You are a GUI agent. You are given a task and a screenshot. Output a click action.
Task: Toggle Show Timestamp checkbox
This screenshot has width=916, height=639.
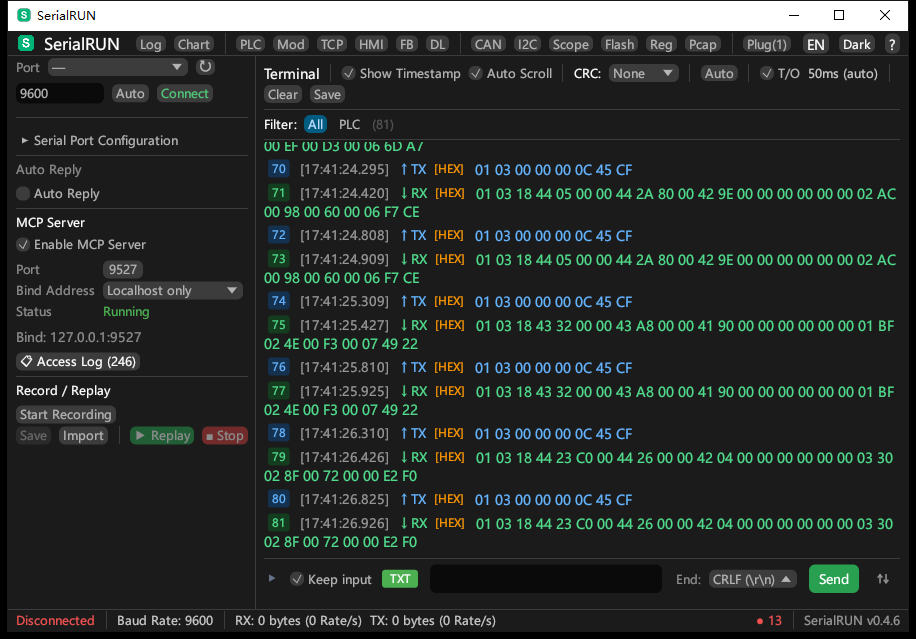(x=349, y=73)
